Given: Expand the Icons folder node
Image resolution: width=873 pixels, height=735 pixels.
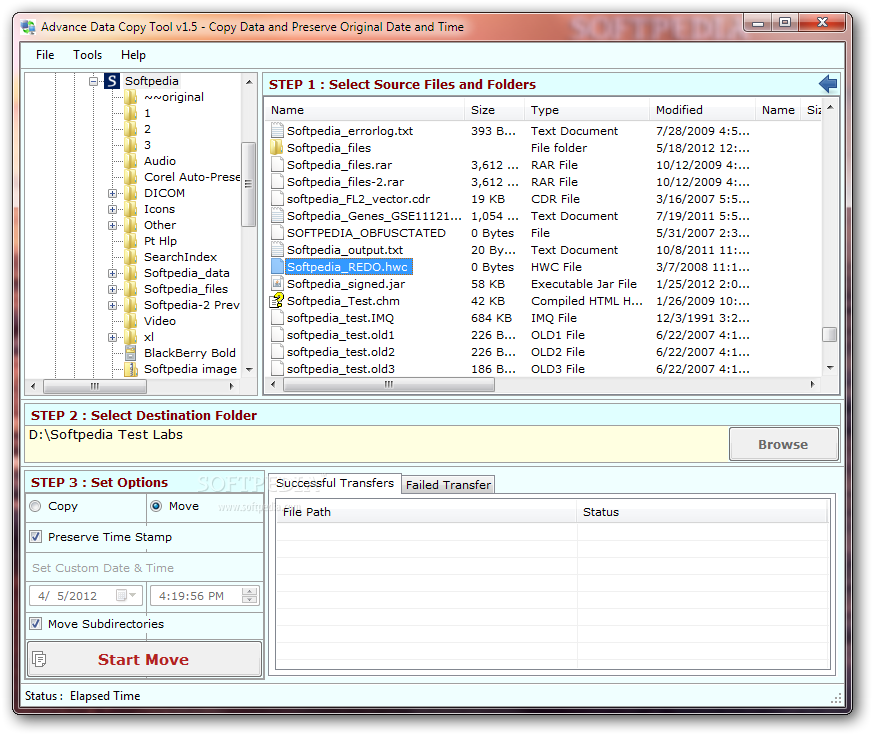Looking at the screenshot, I should [x=112, y=209].
